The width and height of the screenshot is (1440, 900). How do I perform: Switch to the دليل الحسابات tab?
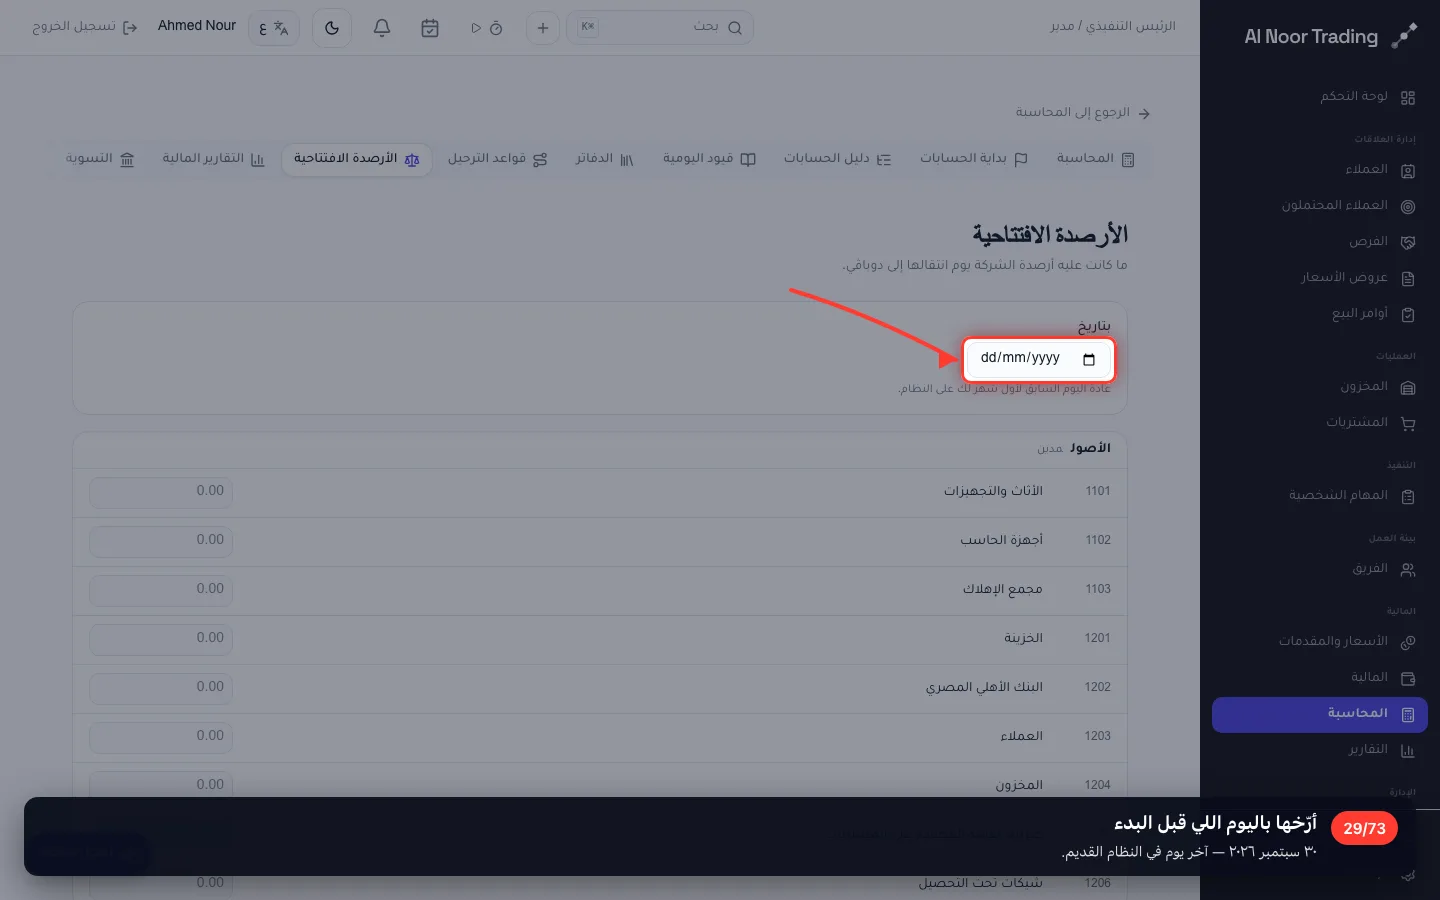tap(837, 159)
